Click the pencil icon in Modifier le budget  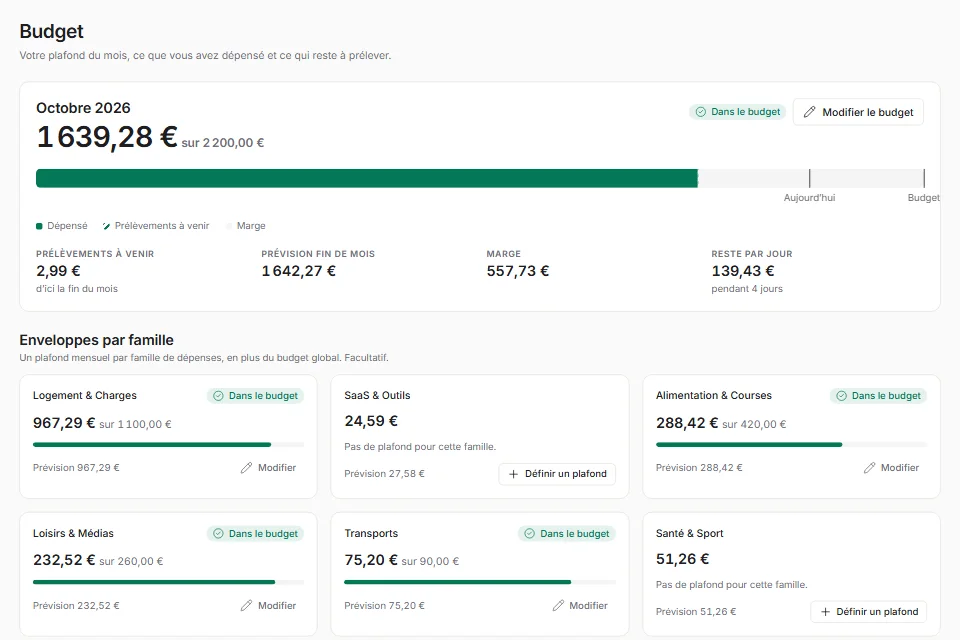click(809, 112)
